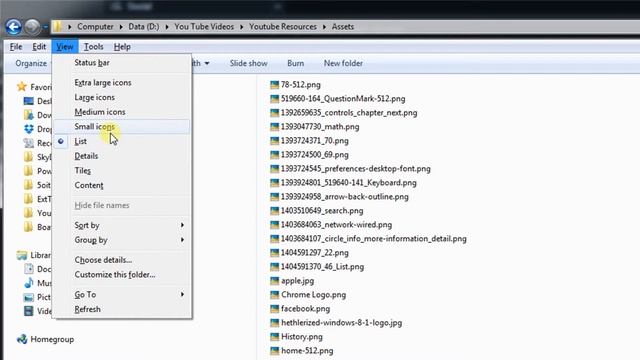
Task: Click the Downloads folder icon in Favorites
Action: [x=29, y=115]
